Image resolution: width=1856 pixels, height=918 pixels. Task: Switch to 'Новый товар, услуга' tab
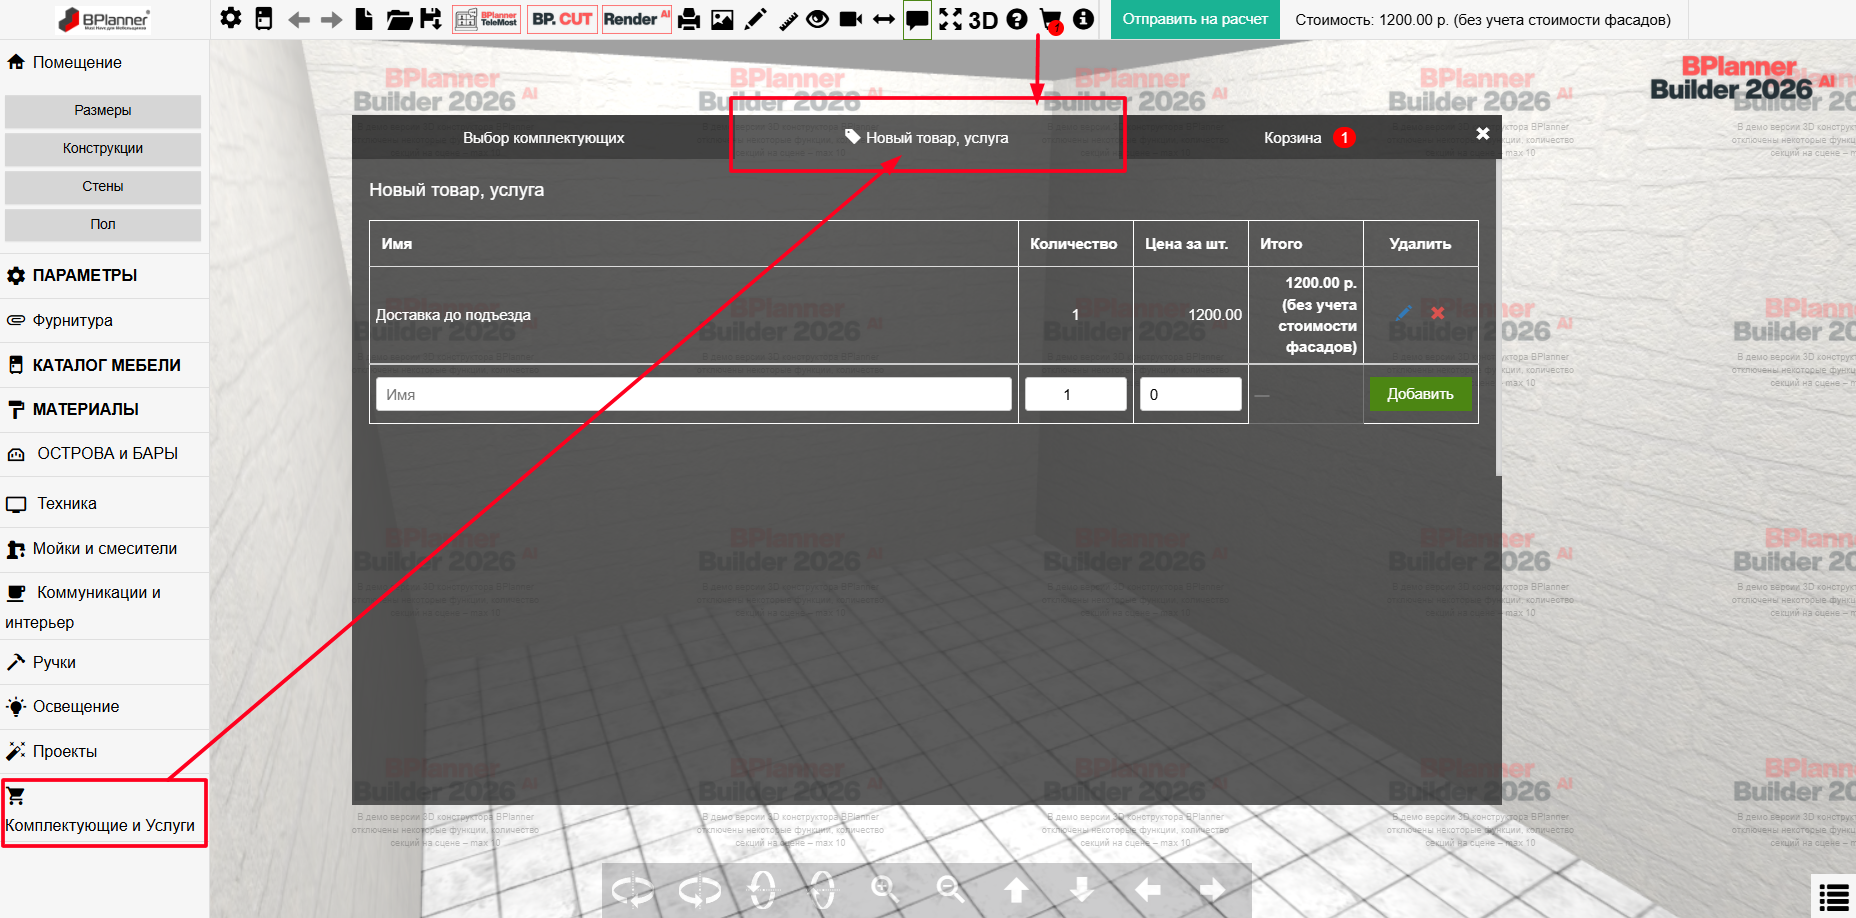pyautogui.click(x=927, y=138)
